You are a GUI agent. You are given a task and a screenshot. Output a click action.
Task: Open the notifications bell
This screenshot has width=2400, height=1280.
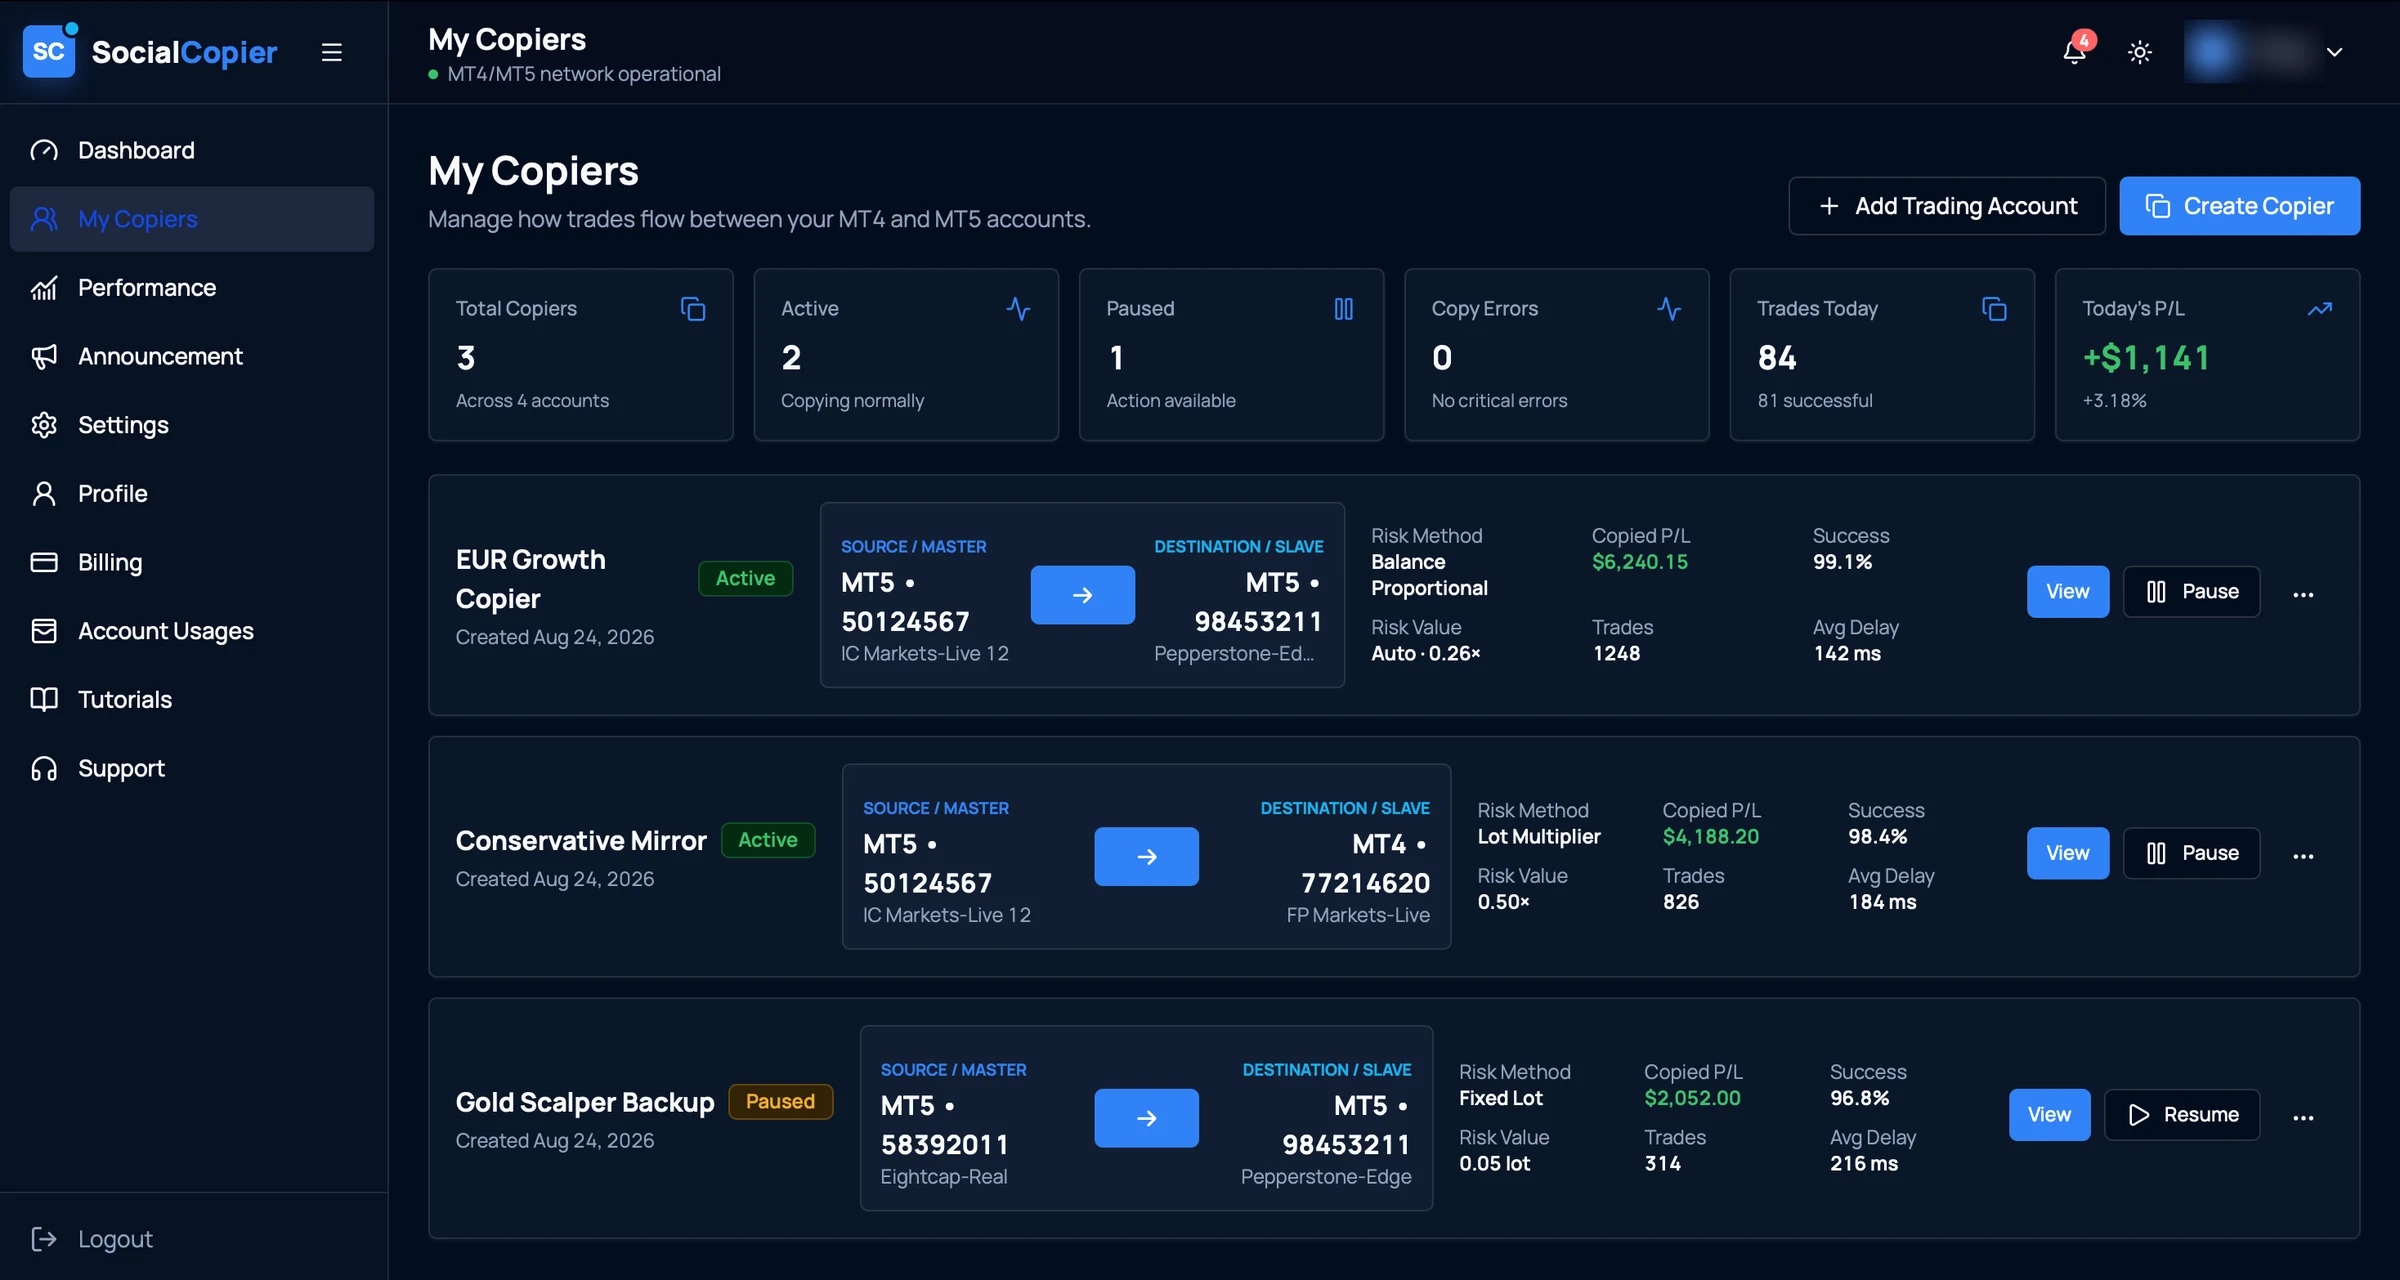coord(2075,51)
